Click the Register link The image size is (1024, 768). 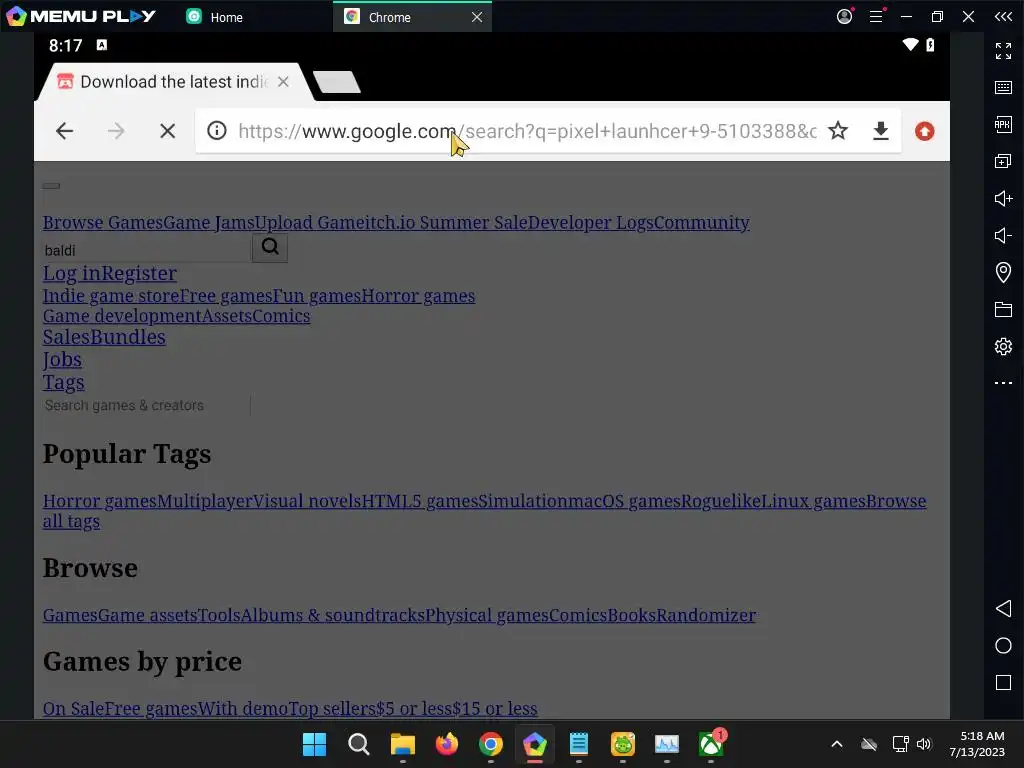139,273
